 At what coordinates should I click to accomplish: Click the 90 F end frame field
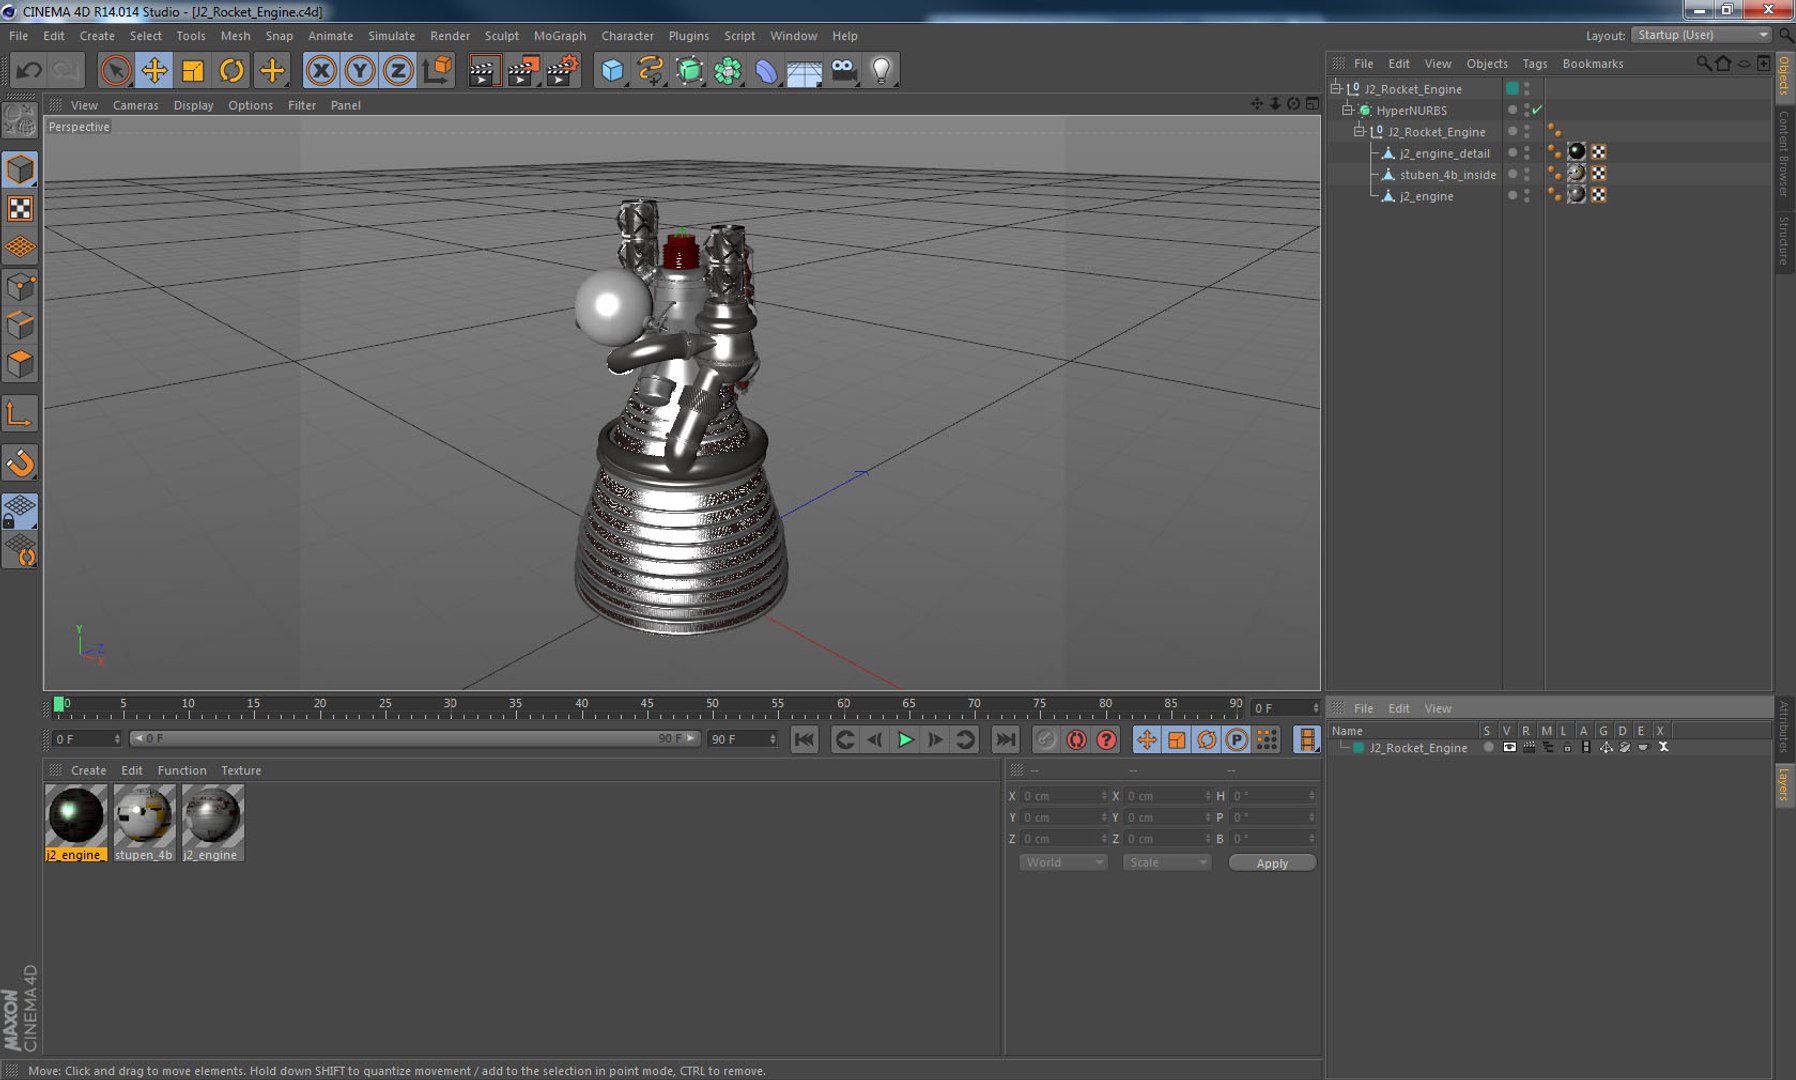click(x=742, y=739)
